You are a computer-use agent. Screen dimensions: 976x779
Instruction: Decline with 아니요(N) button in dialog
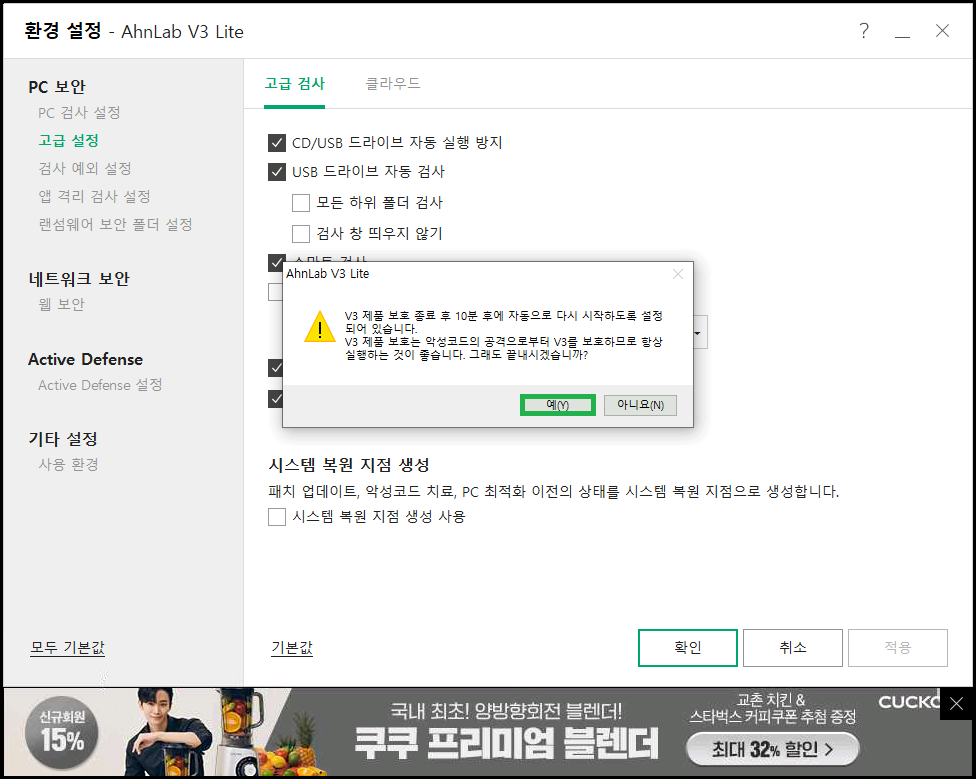(x=640, y=405)
